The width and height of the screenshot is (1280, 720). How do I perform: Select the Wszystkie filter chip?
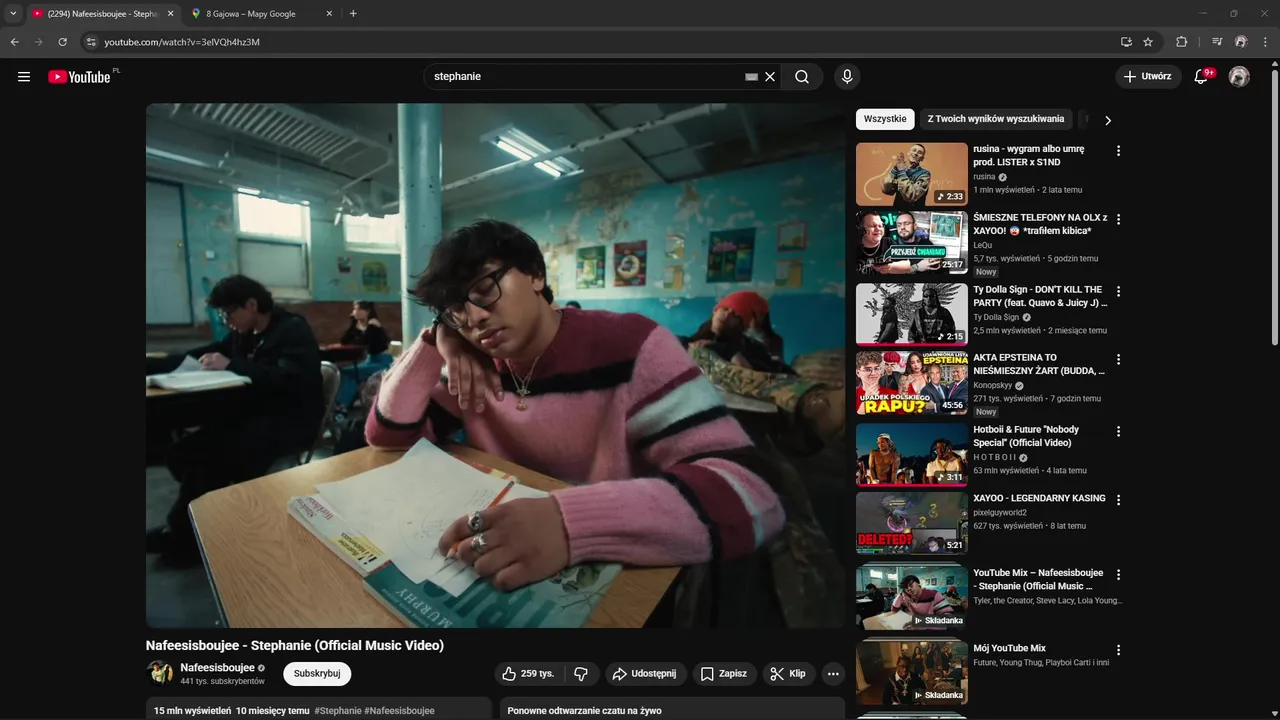pyautogui.click(x=885, y=119)
